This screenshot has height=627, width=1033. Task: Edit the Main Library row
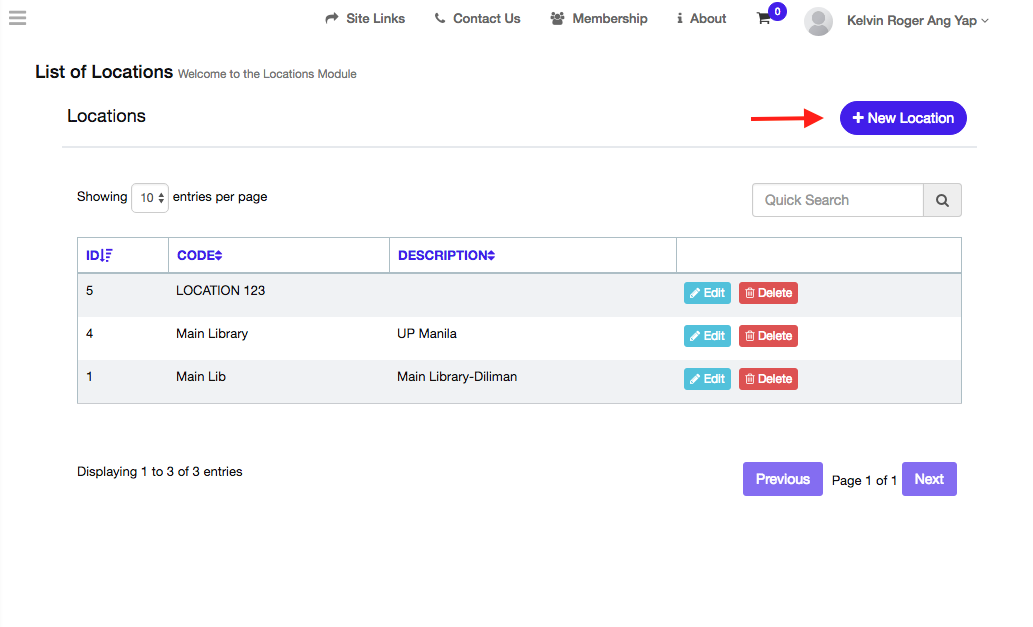(x=707, y=336)
